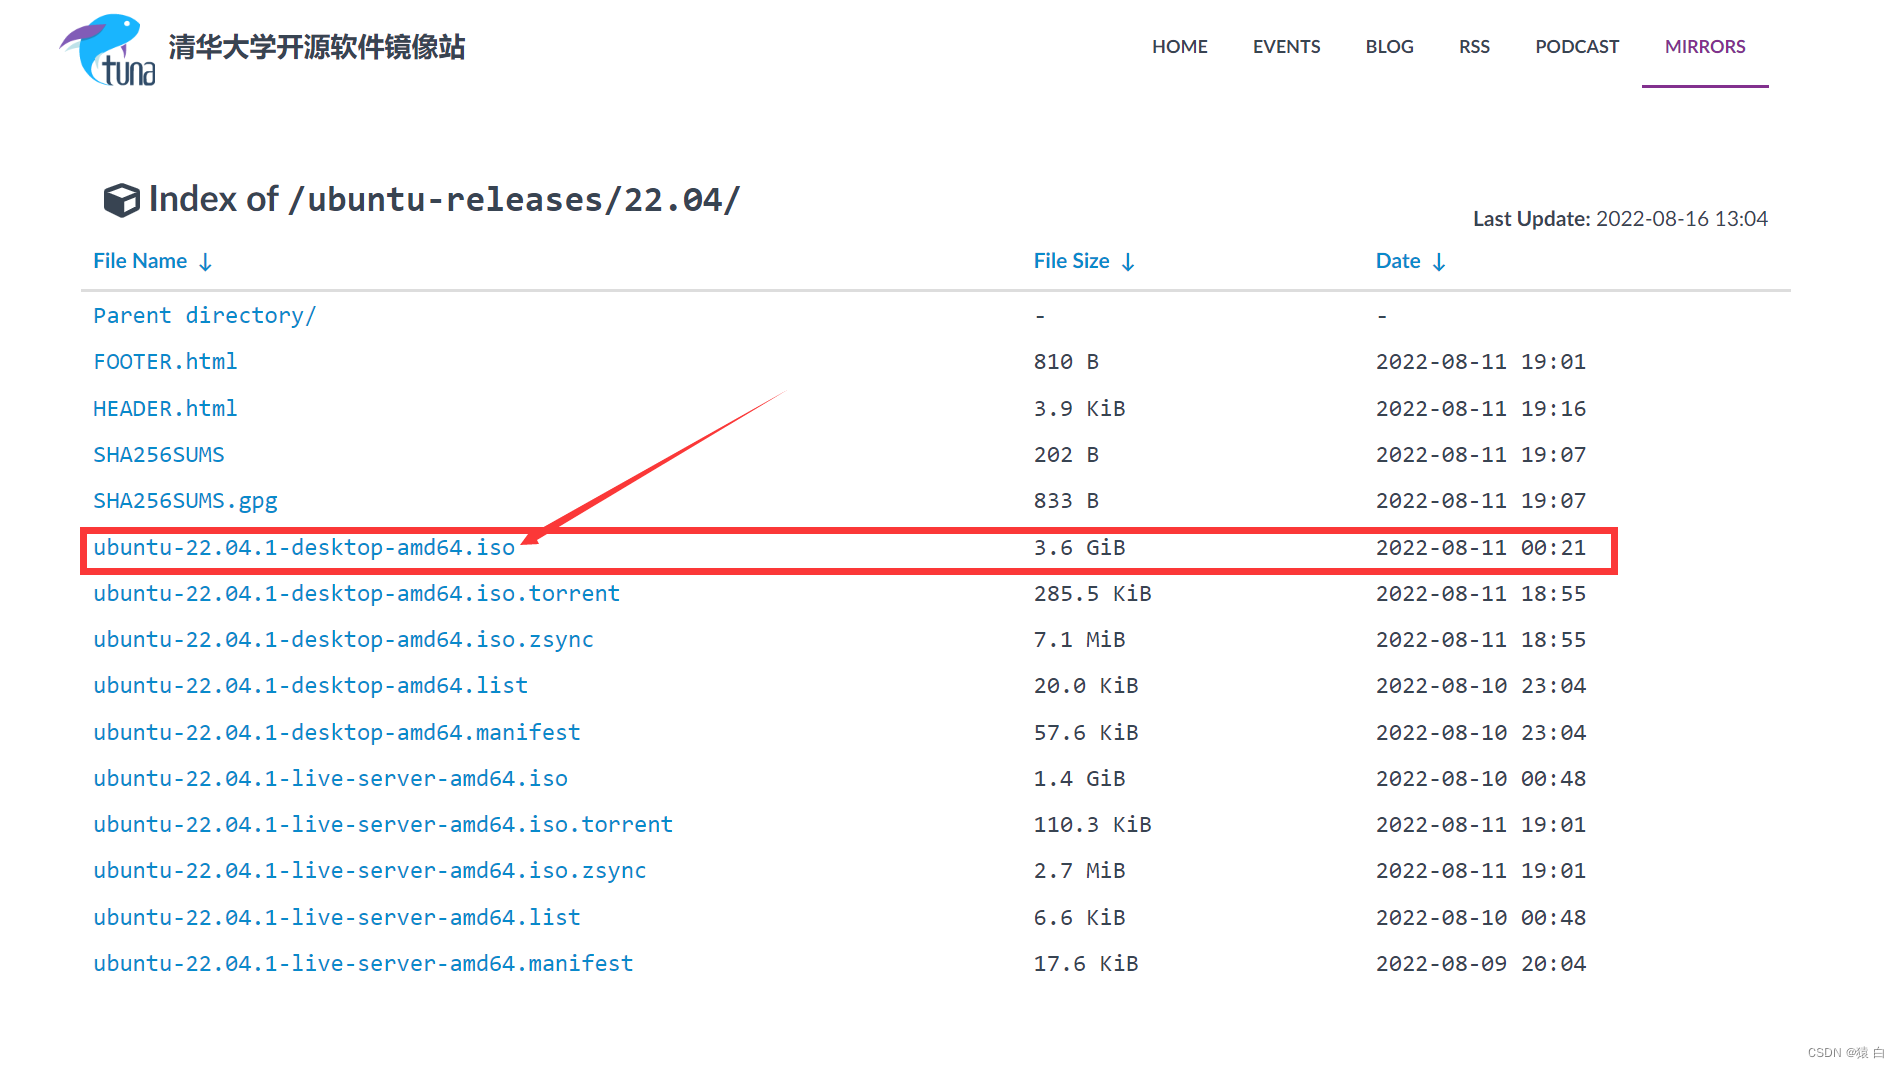Open the FOOTER.html file link
Viewport: 1899px width, 1068px height.
tap(165, 362)
